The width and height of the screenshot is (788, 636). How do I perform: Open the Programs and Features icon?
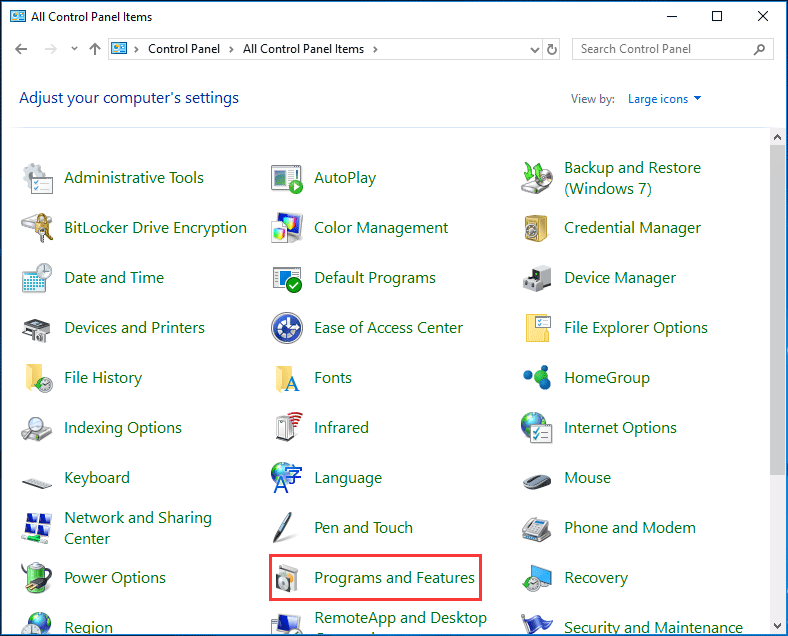point(287,578)
